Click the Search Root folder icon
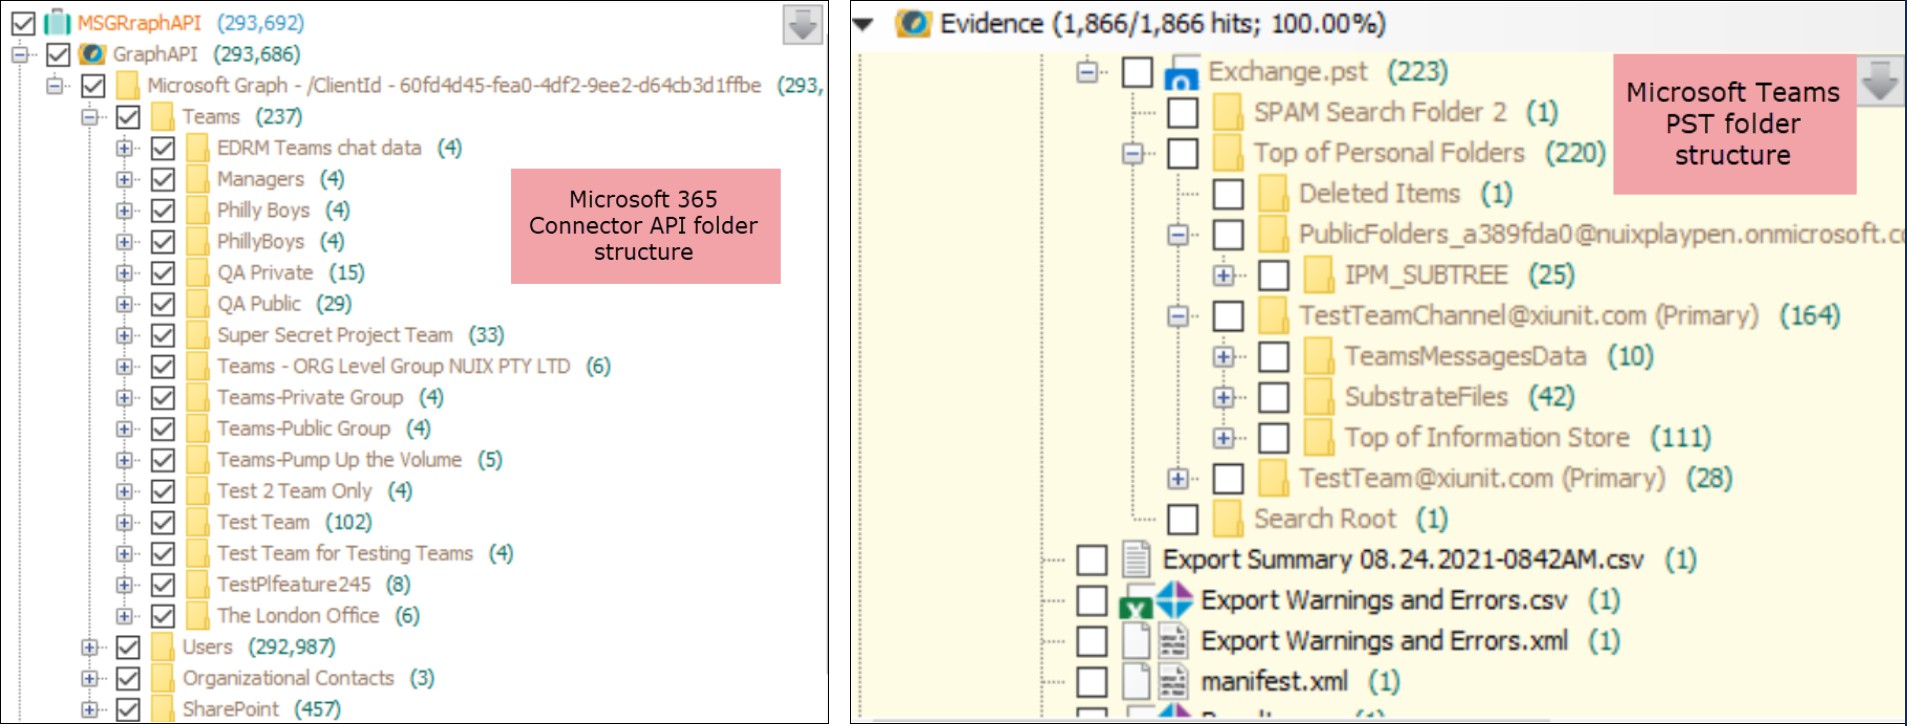Viewport: 1907px width, 726px height. (x=1228, y=519)
